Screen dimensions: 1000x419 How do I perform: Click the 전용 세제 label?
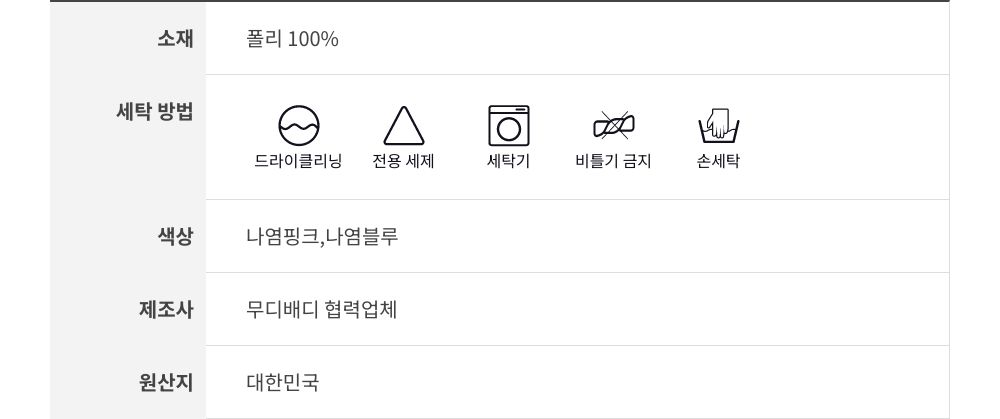(403, 161)
